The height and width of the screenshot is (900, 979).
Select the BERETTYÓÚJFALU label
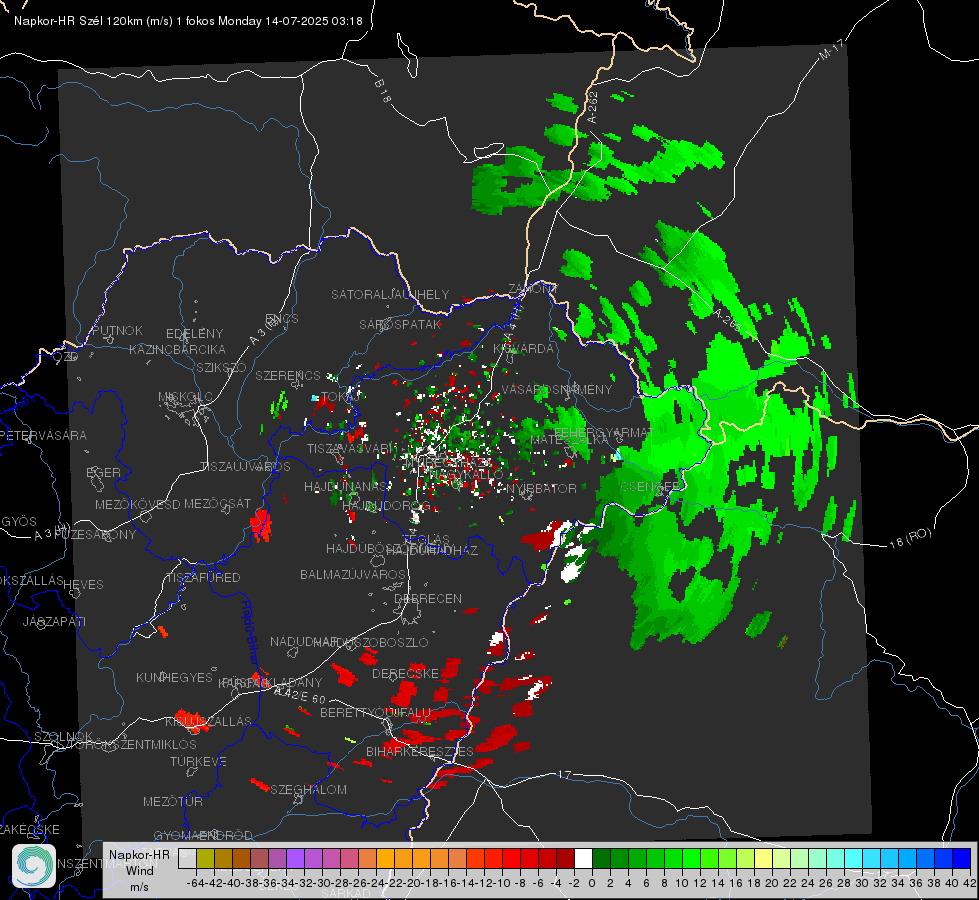375,713
